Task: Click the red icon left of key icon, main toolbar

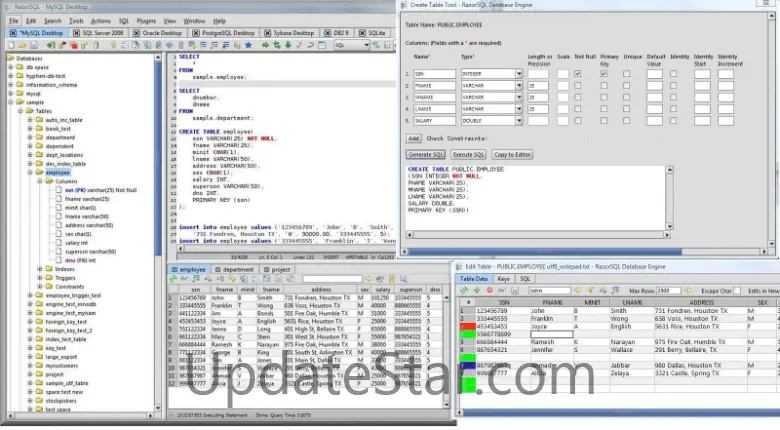Action: [74, 45]
